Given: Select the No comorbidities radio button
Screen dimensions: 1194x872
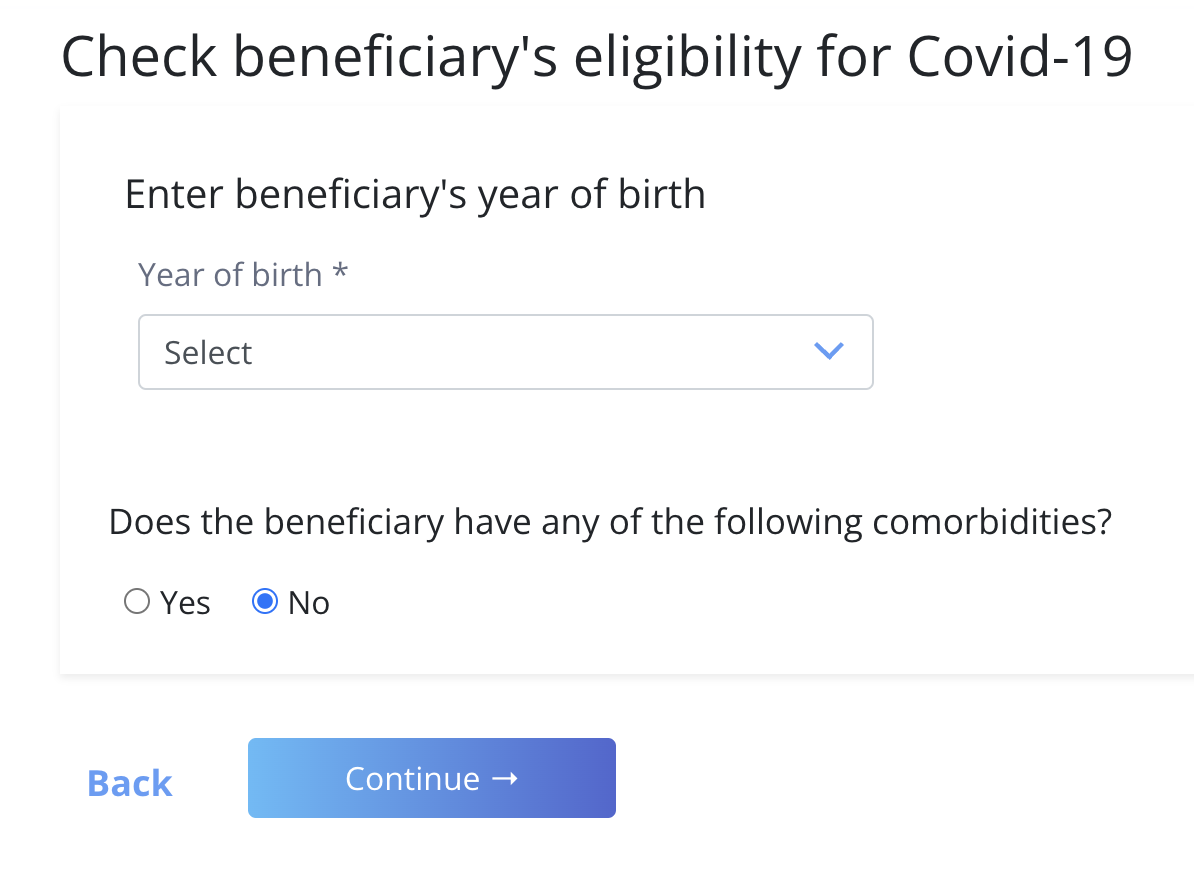Looking at the screenshot, I should pos(265,602).
